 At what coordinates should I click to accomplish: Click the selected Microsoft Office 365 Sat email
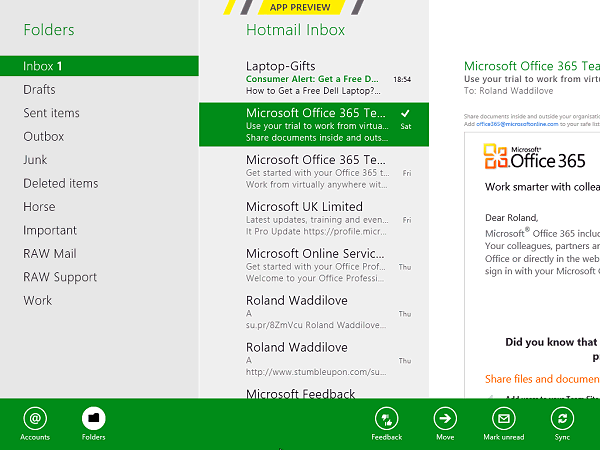(x=314, y=125)
